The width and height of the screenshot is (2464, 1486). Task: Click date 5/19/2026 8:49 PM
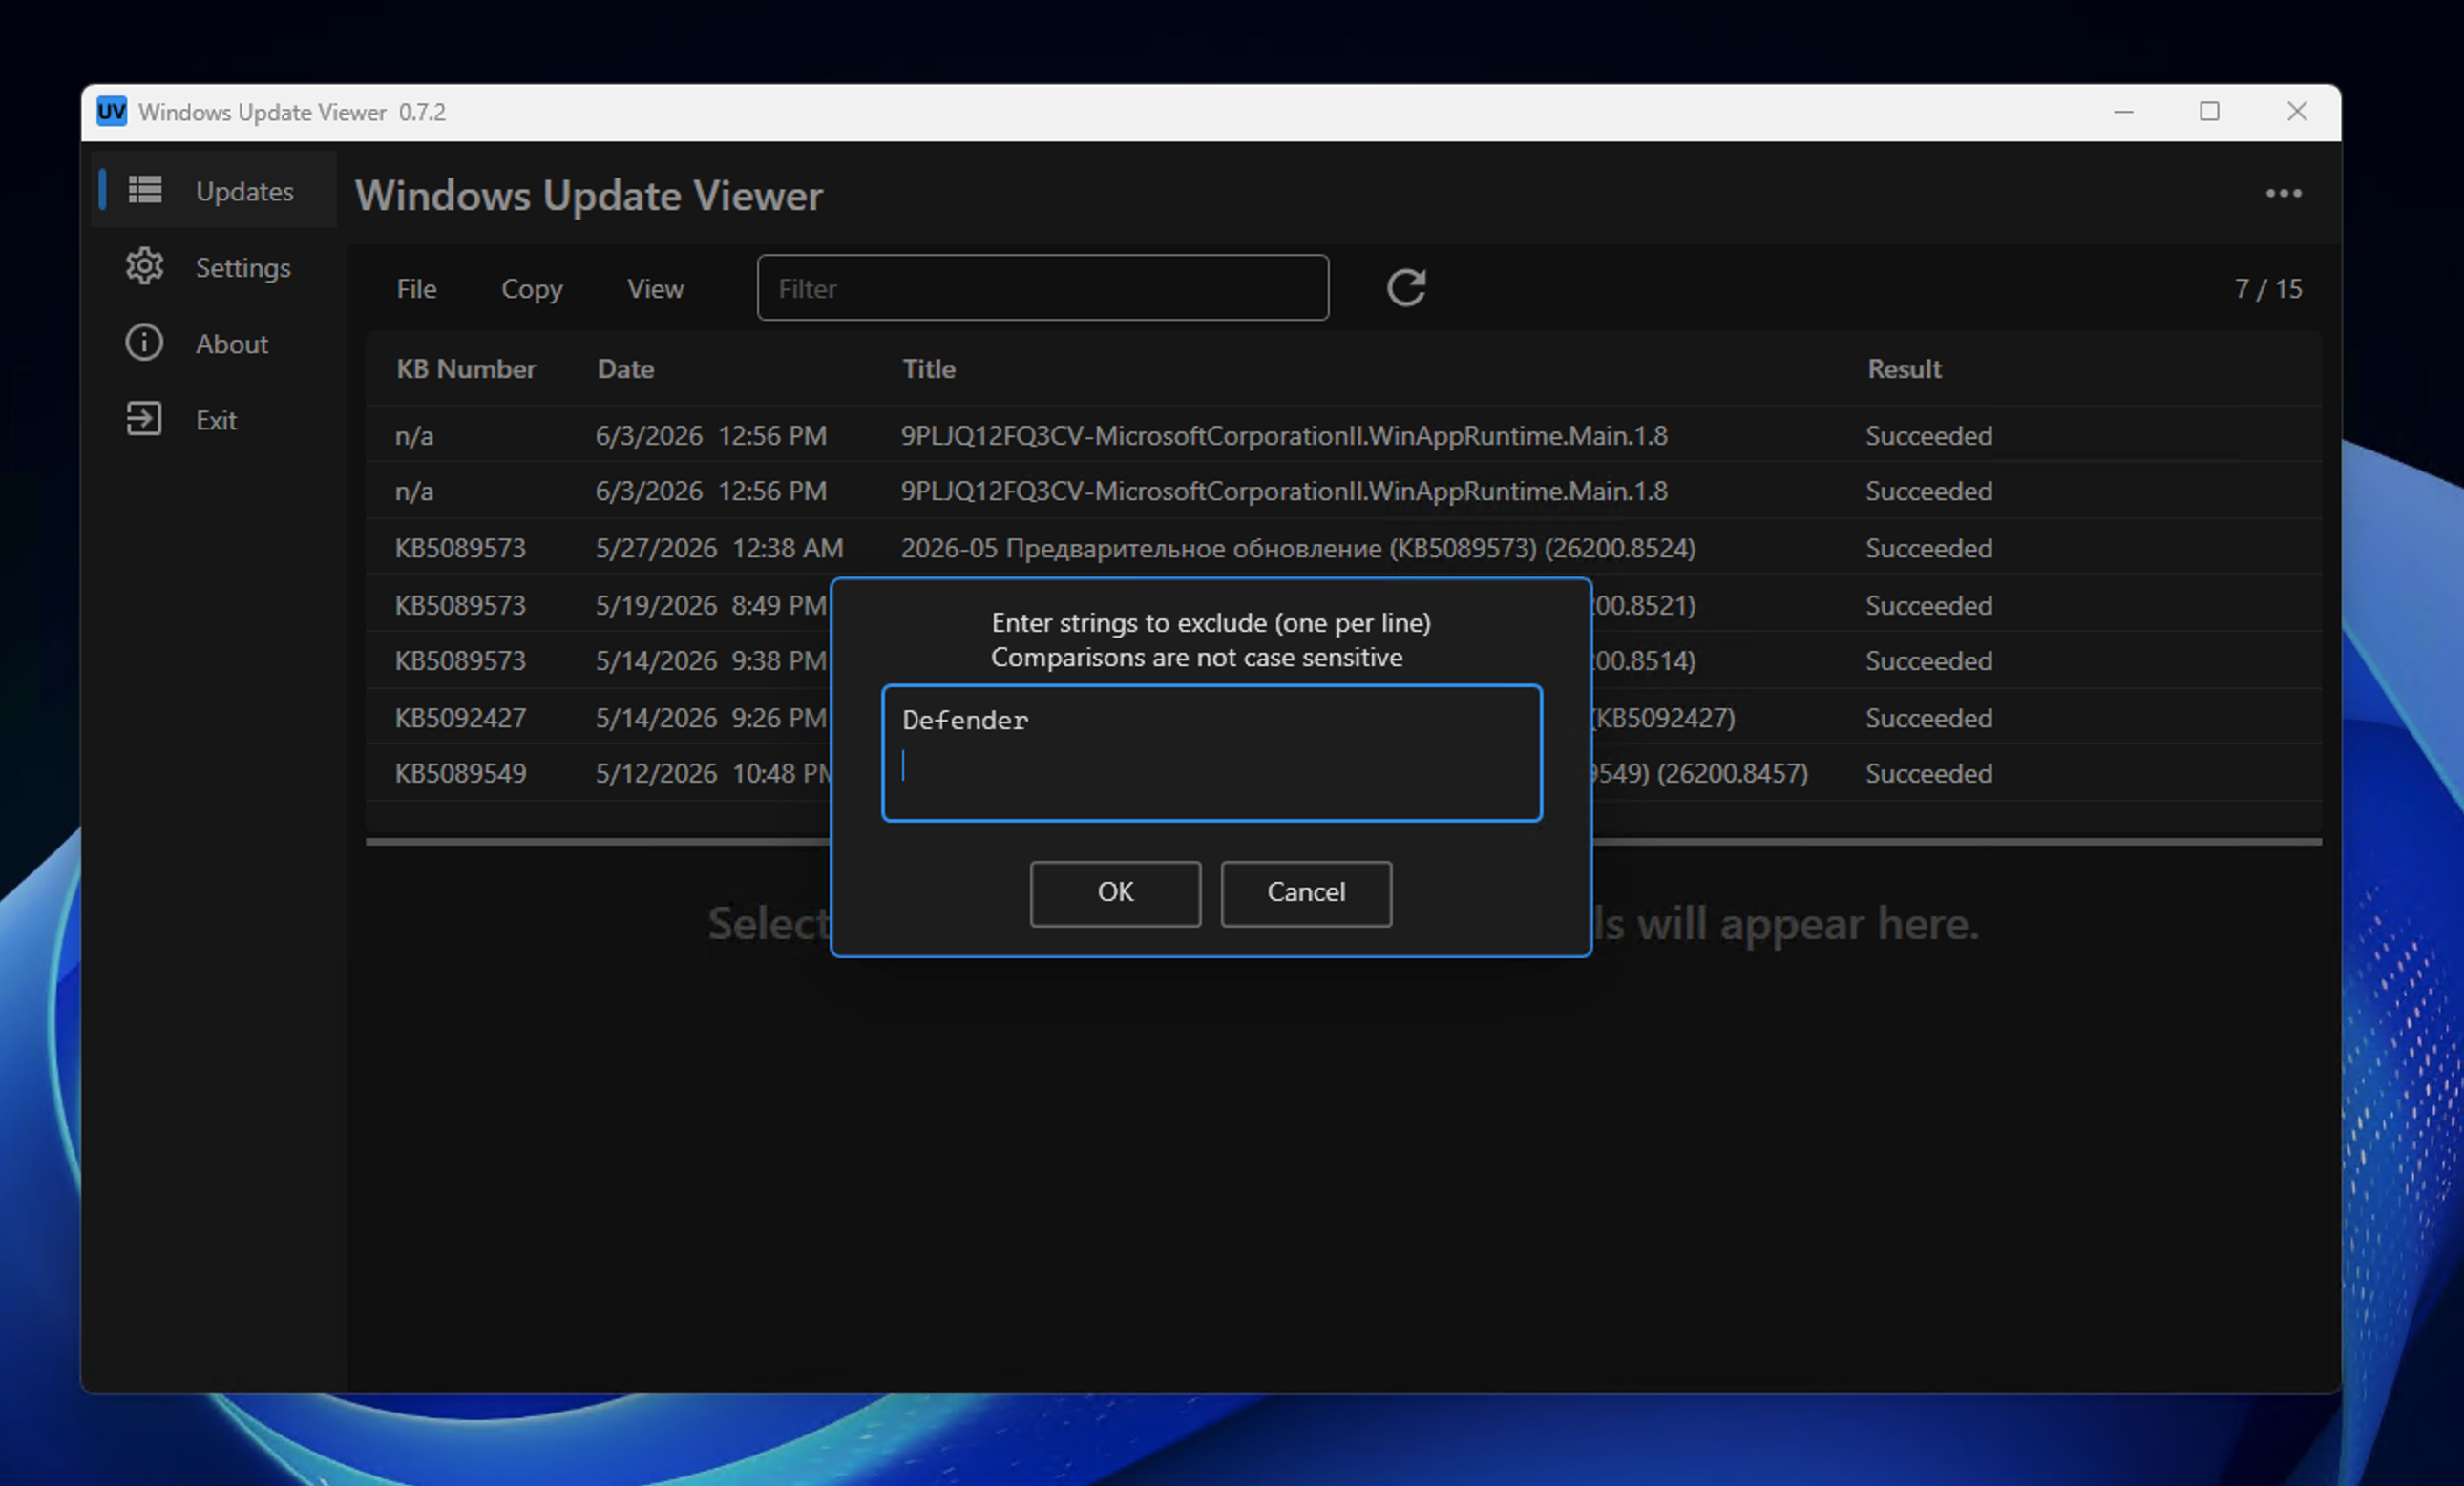(x=711, y=605)
